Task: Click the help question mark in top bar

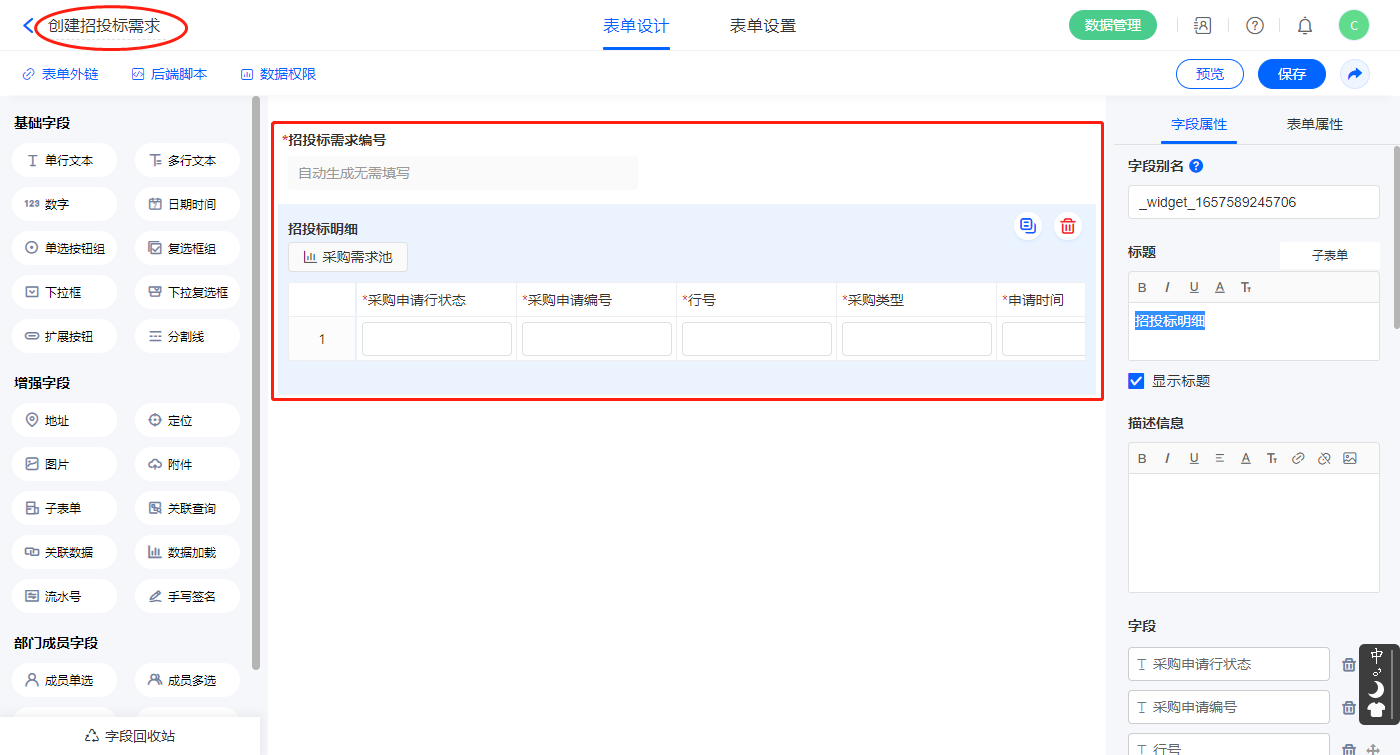Action: [x=1254, y=26]
